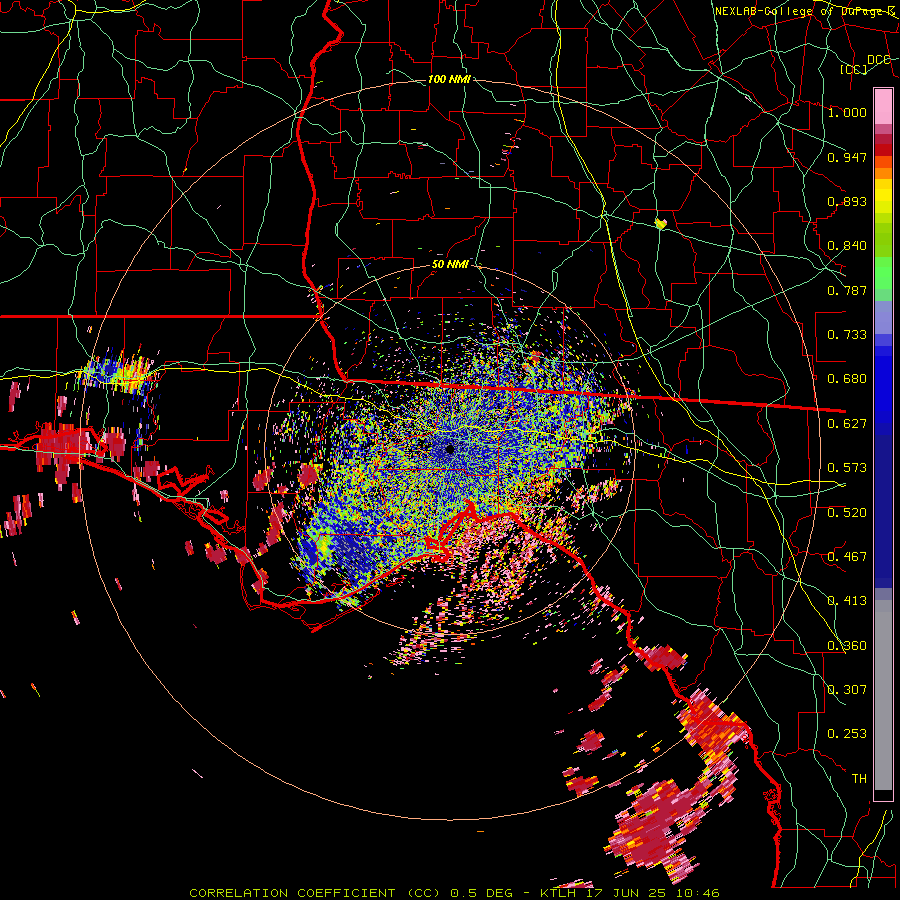
Task: Click the yellow marker northeast of radar
Action: point(661,224)
